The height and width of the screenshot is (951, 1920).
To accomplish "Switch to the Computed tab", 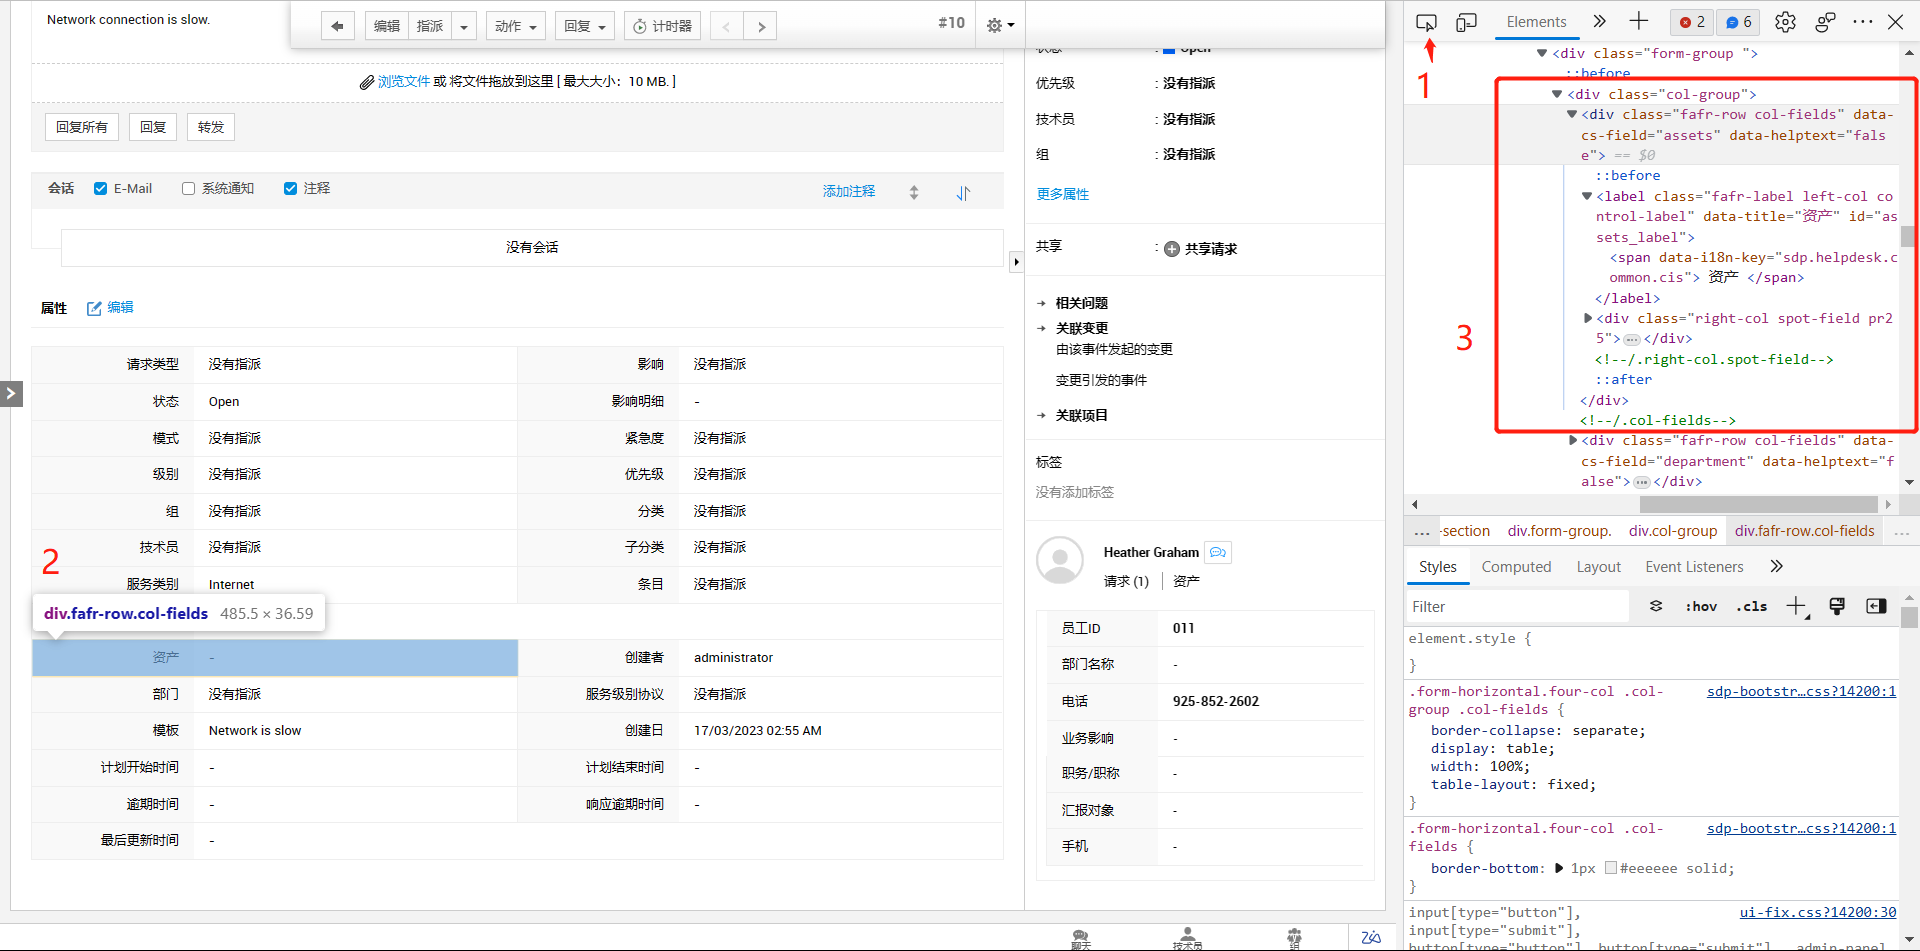I will tap(1516, 567).
